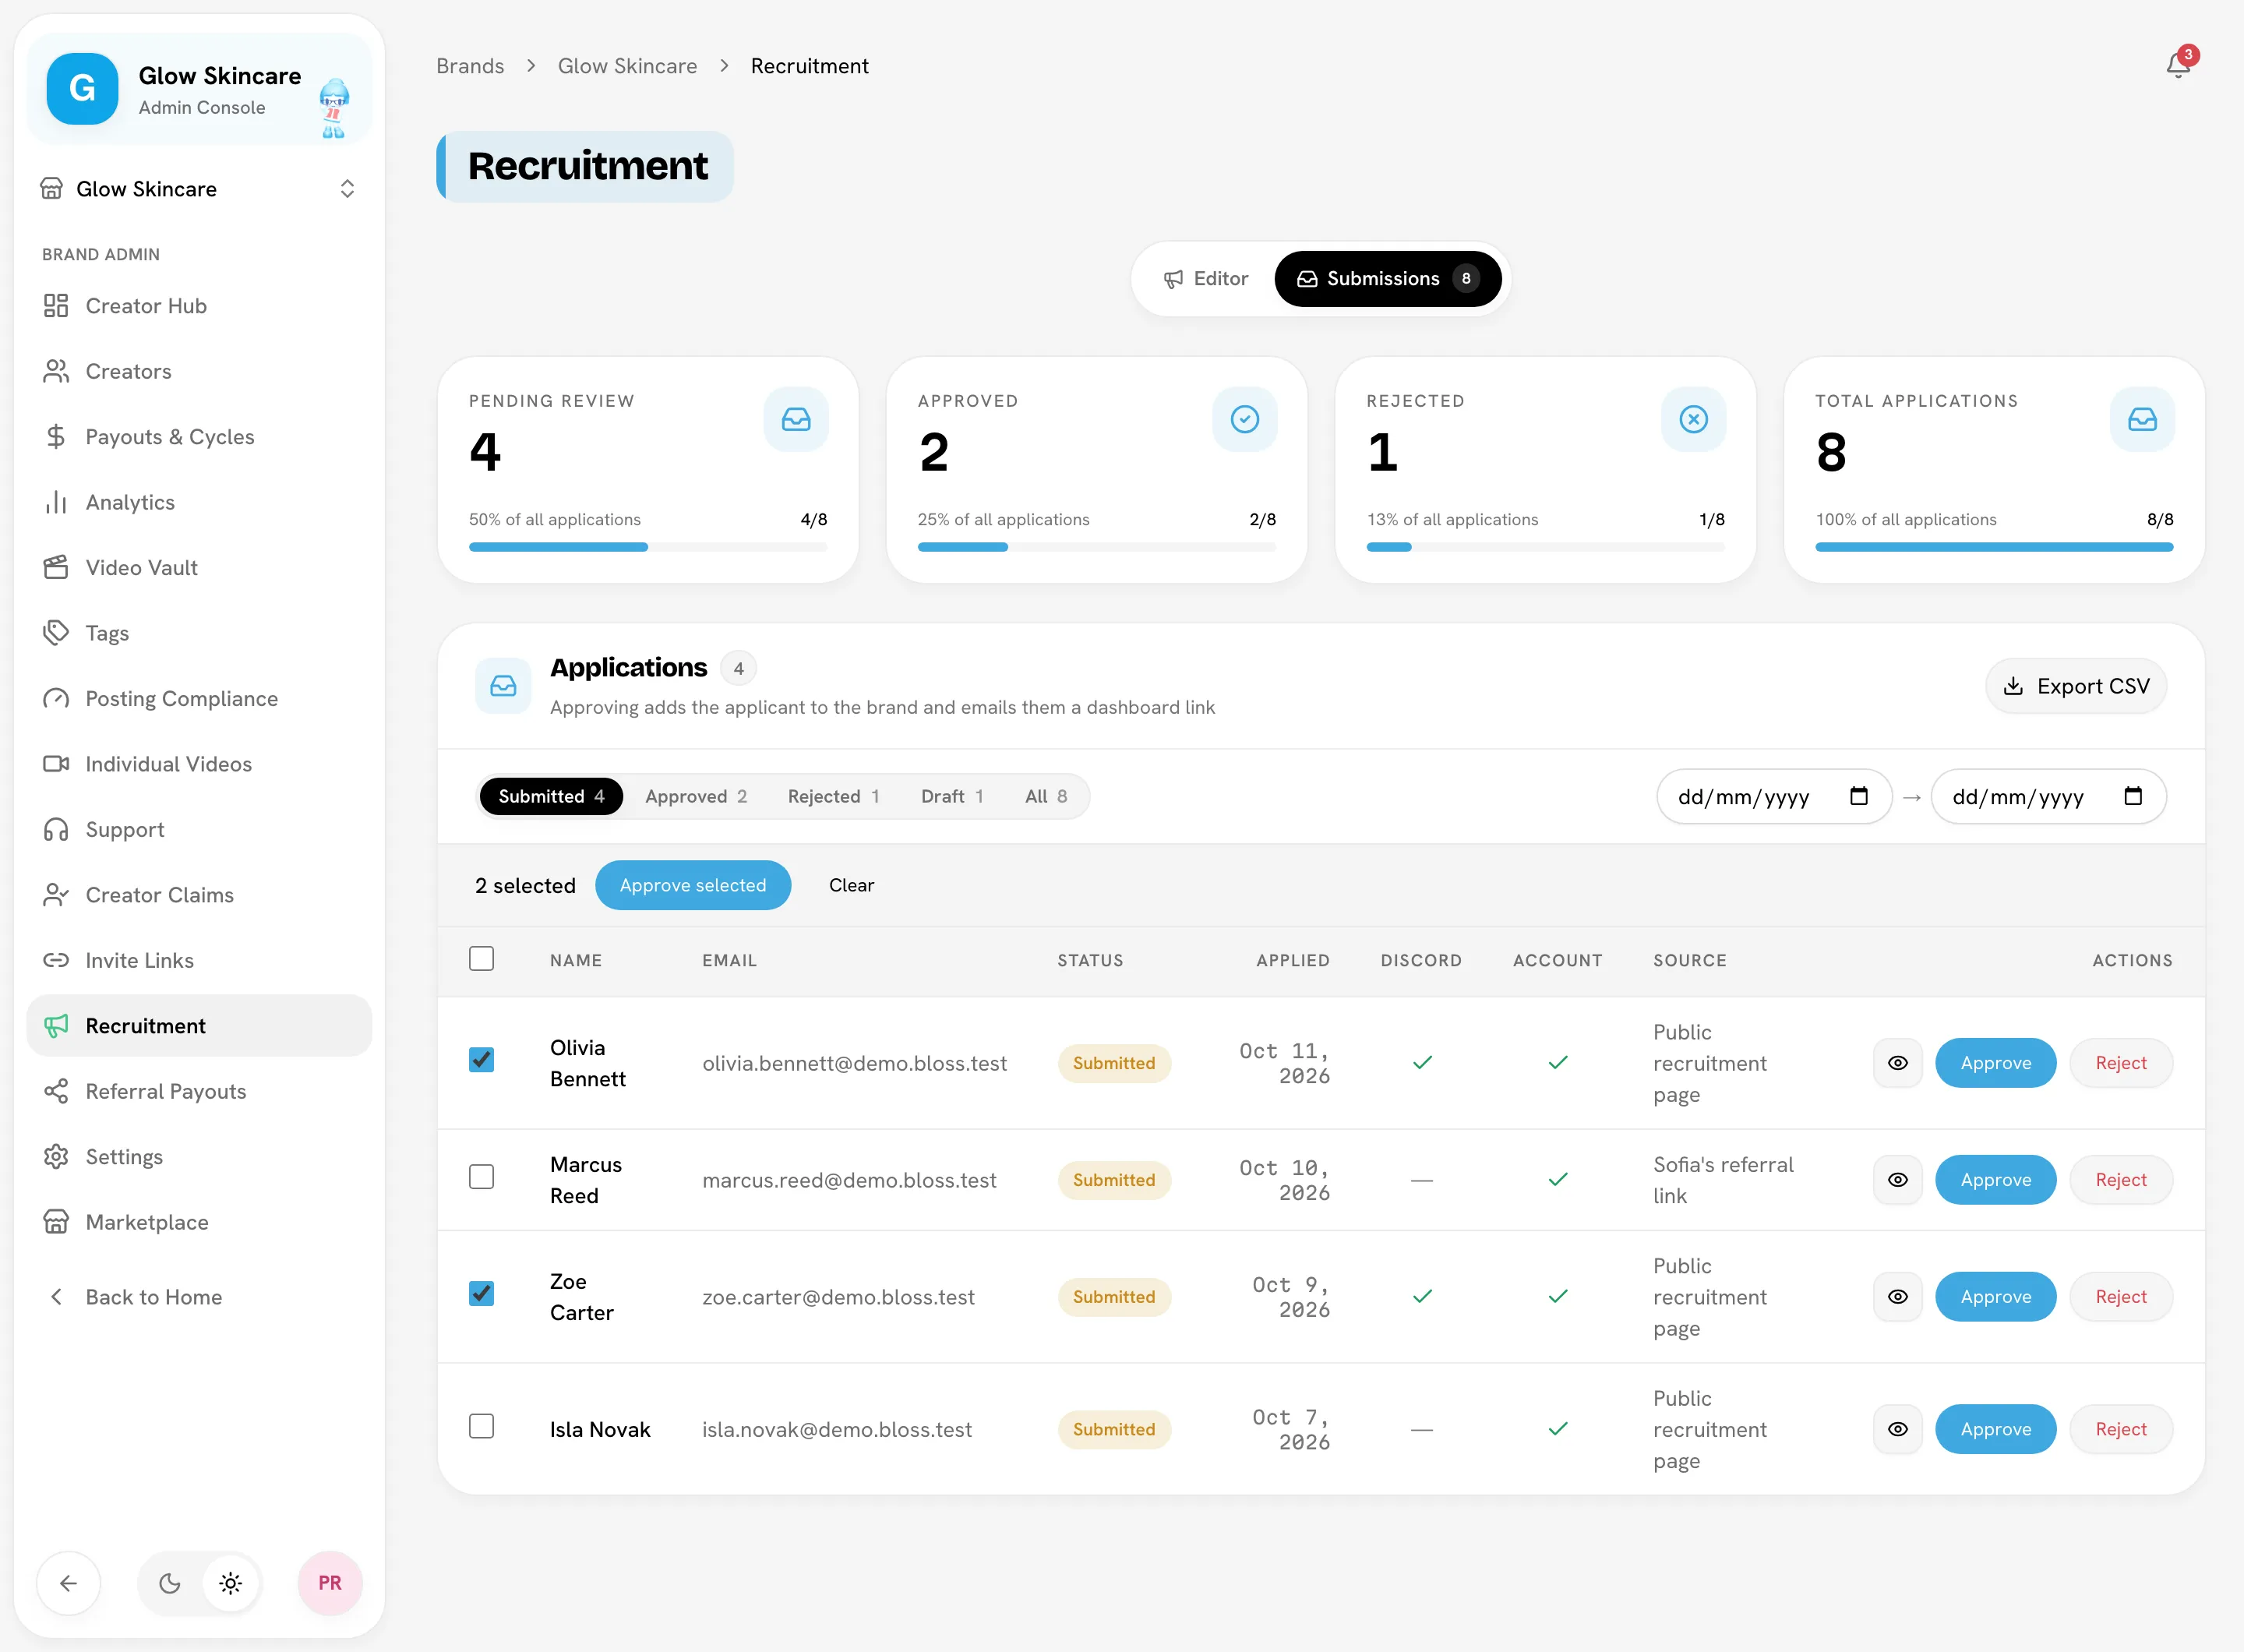The image size is (2244, 1652).
Task: Open Support page
Action: [x=199, y=830]
